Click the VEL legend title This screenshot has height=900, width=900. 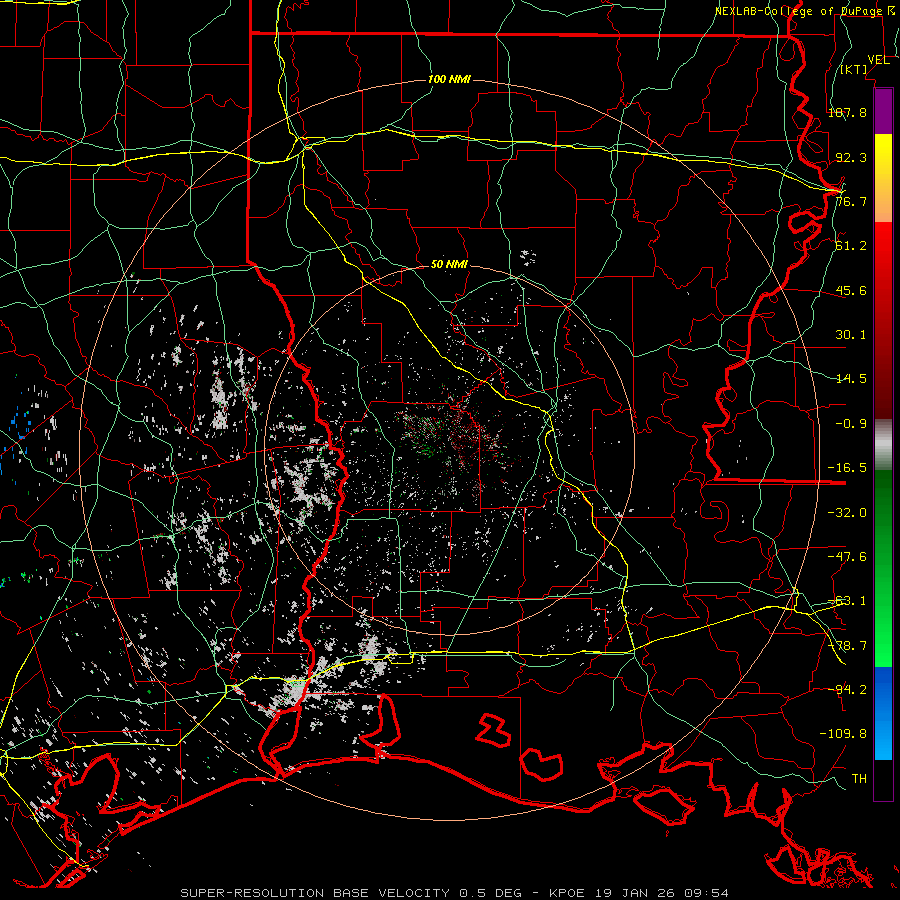click(x=878, y=60)
